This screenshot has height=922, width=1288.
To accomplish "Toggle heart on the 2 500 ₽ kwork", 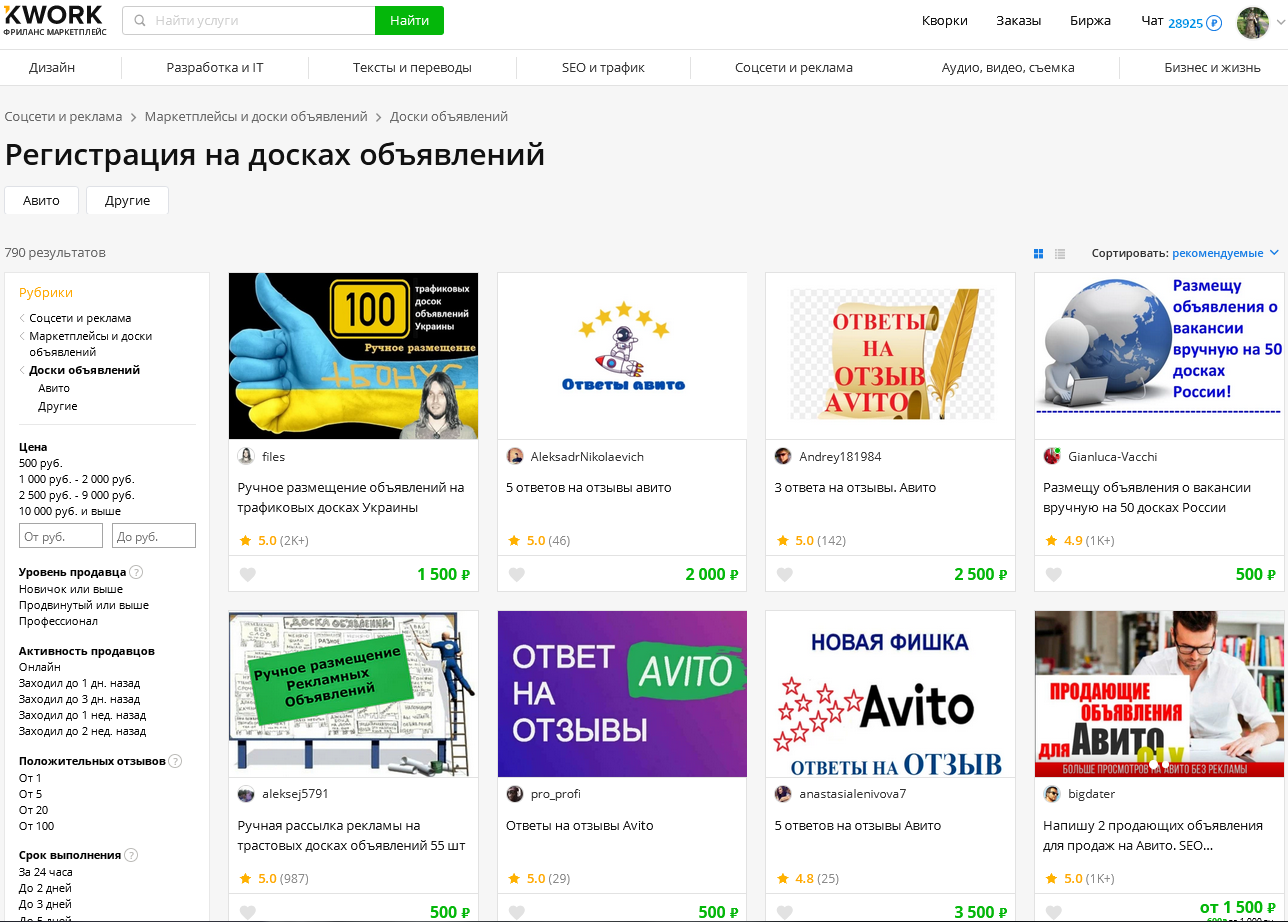I will [x=785, y=575].
